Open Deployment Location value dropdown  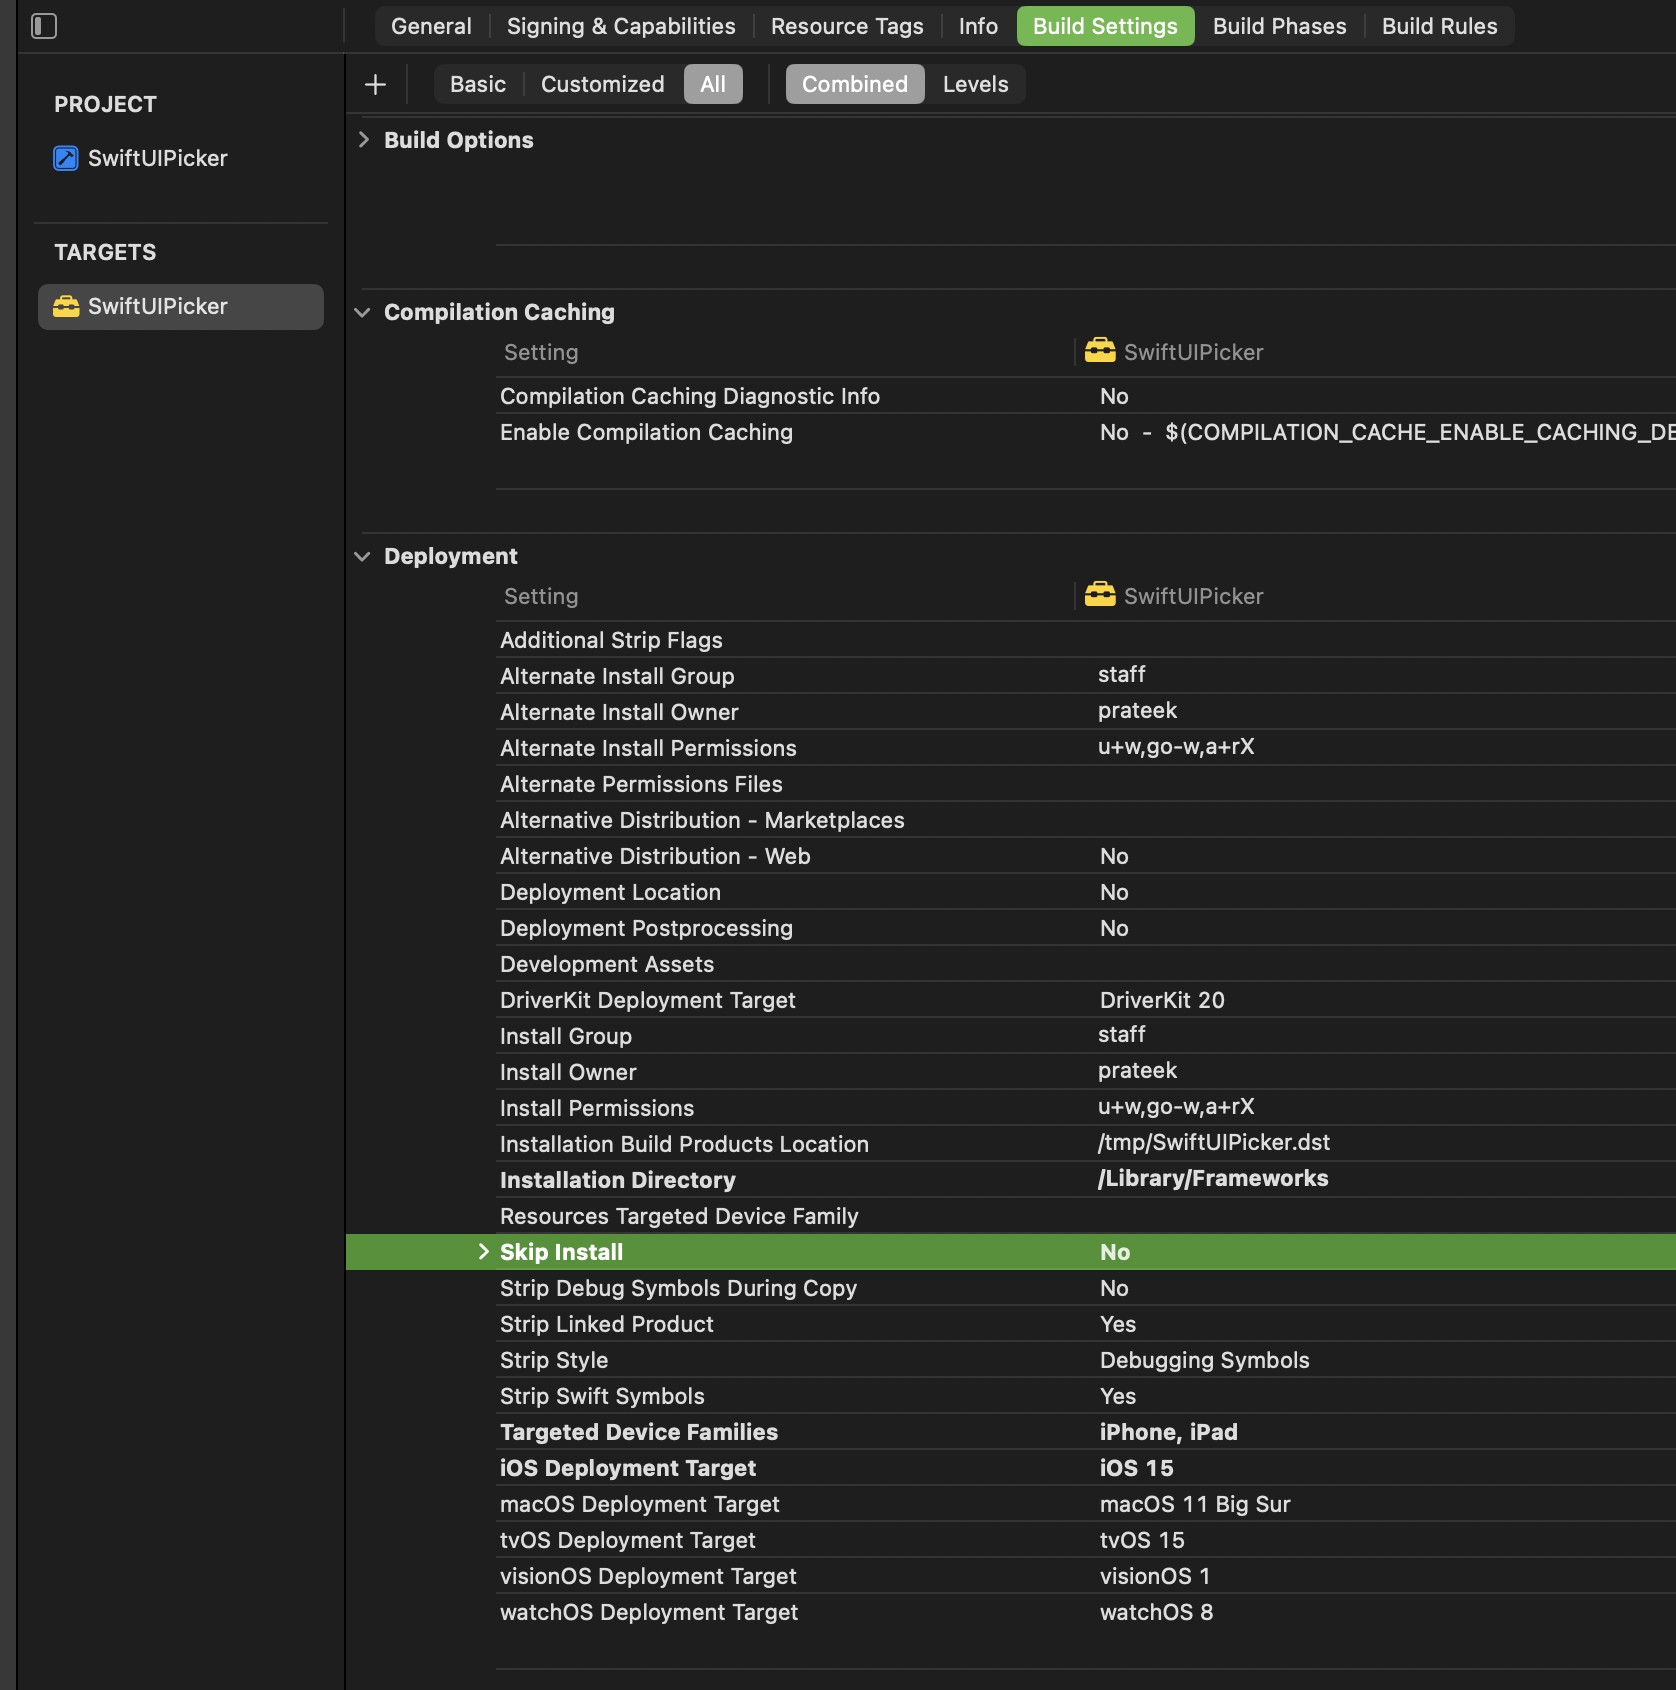click(x=1114, y=892)
